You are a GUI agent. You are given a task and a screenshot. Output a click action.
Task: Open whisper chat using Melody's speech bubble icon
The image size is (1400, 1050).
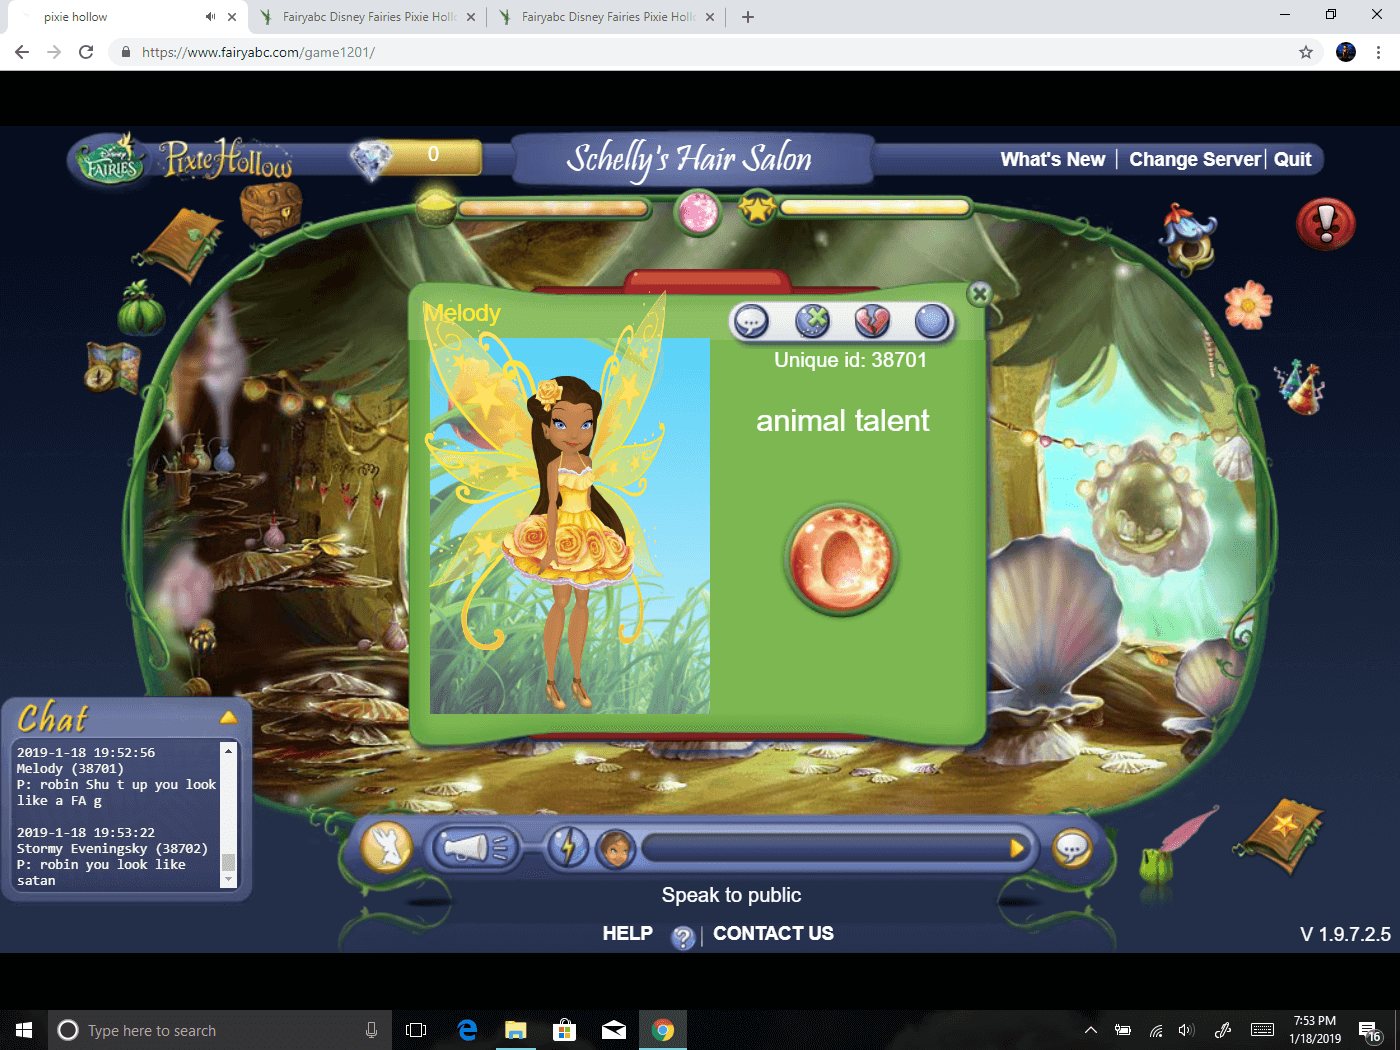[x=751, y=321]
